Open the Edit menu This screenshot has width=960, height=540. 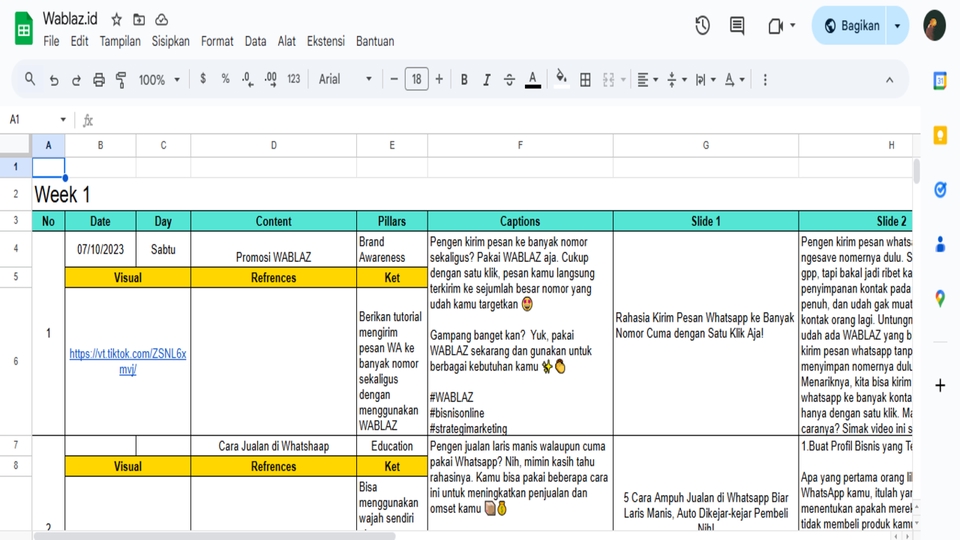pos(79,41)
